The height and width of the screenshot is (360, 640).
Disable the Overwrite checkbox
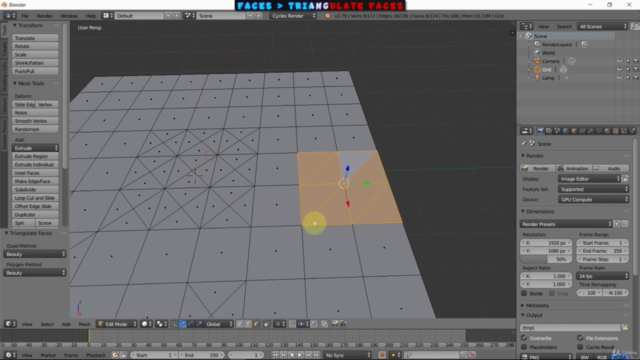click(x=524, y=338)
